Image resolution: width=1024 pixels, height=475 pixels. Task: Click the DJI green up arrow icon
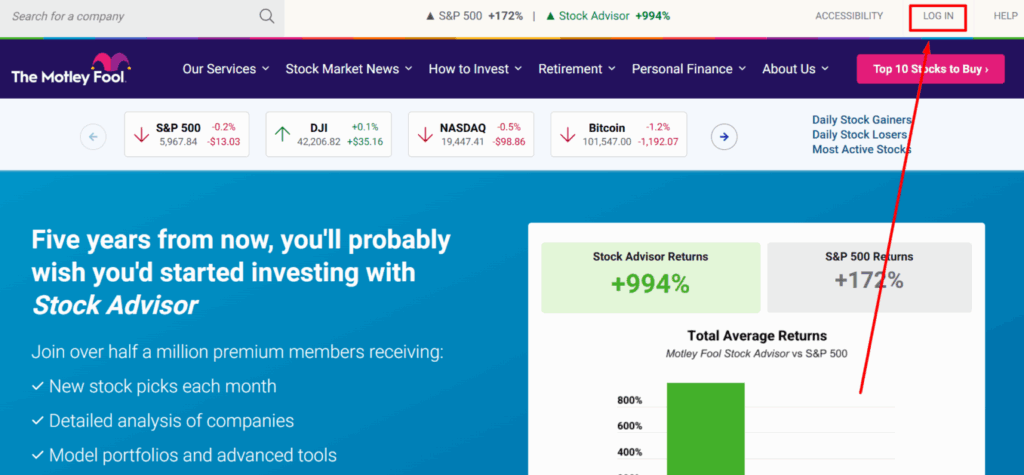(x=283, y=134)
